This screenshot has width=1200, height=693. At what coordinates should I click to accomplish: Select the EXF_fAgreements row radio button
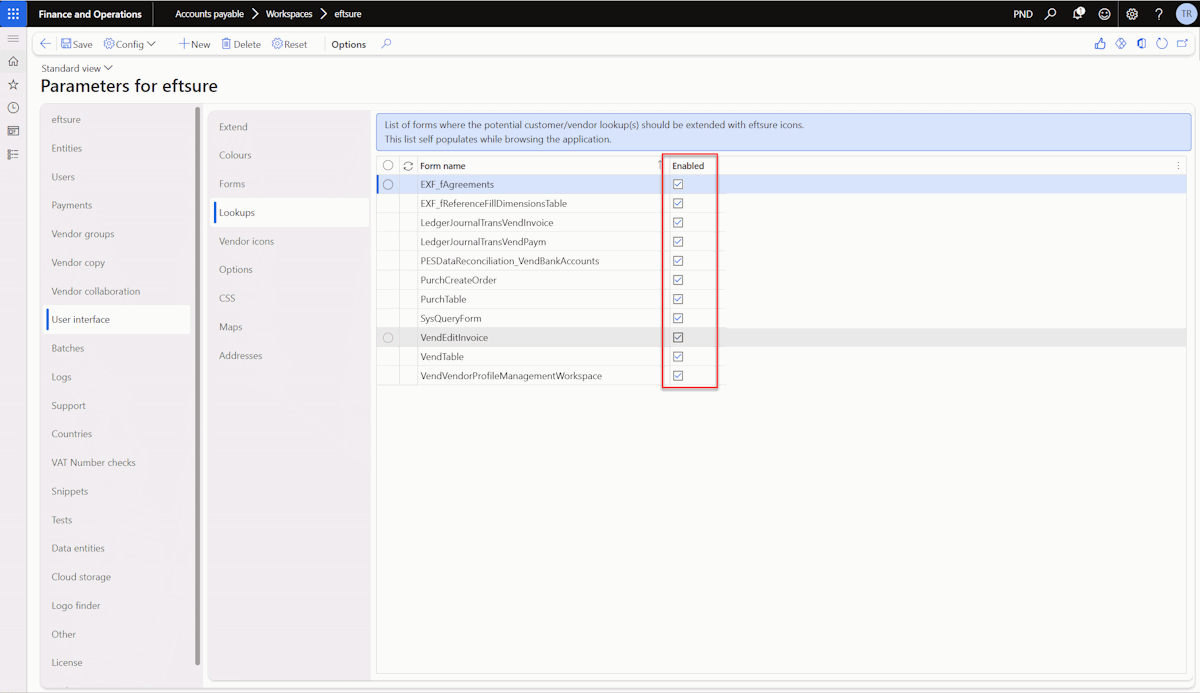pos(388,184)
